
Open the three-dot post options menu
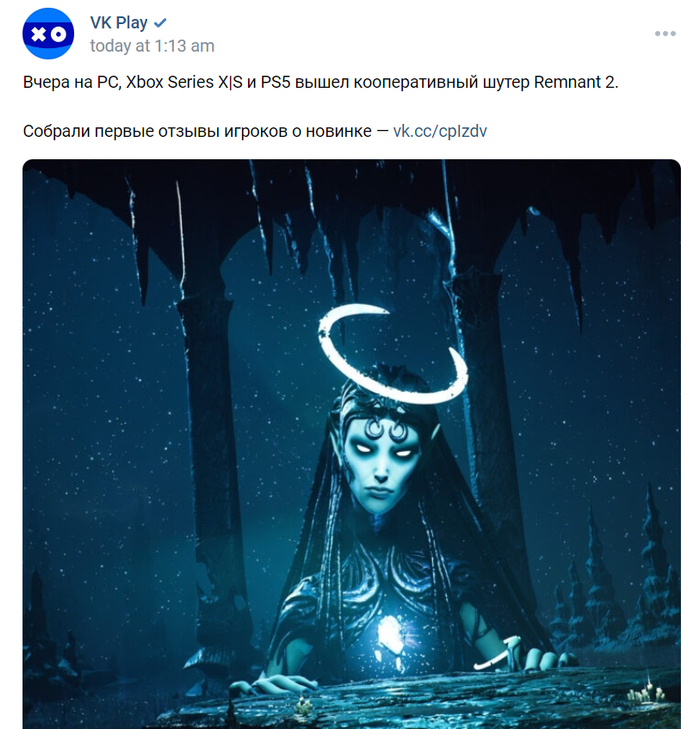tap(665, 33)
